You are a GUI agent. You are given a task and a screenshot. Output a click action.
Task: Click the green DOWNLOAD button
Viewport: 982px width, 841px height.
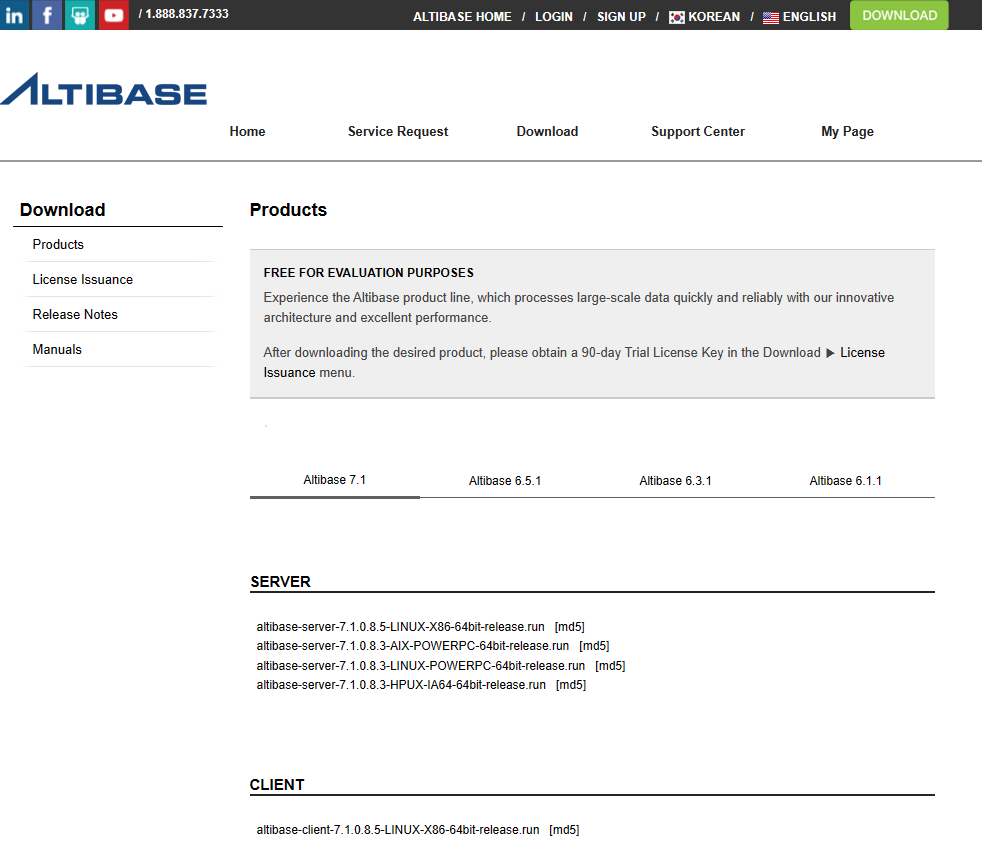click(899, 15)
